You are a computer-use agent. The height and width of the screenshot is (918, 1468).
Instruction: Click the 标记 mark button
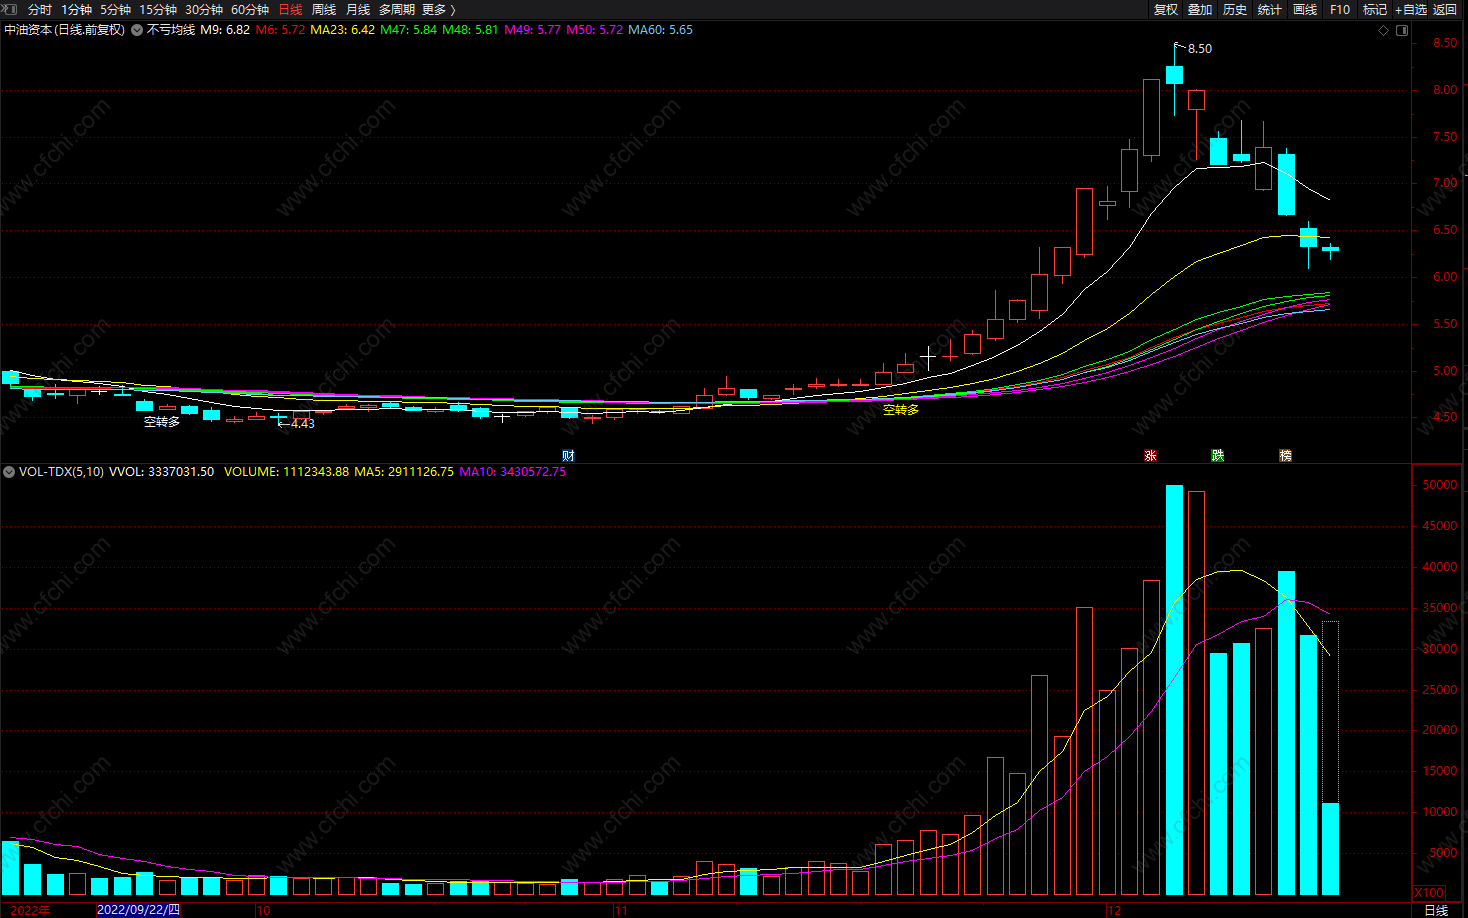click(x=1375, y=9)
